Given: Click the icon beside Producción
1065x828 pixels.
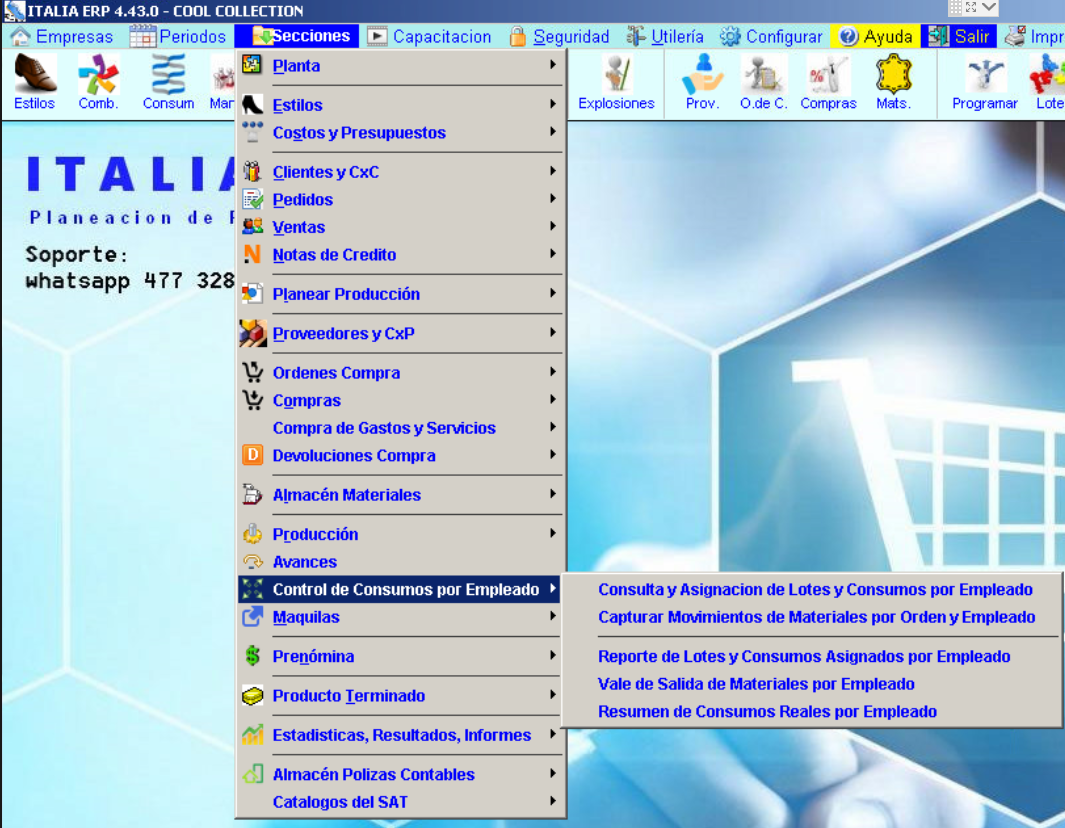Looking at the screenshot, I should pyautogui.click(x=252, y=534).
